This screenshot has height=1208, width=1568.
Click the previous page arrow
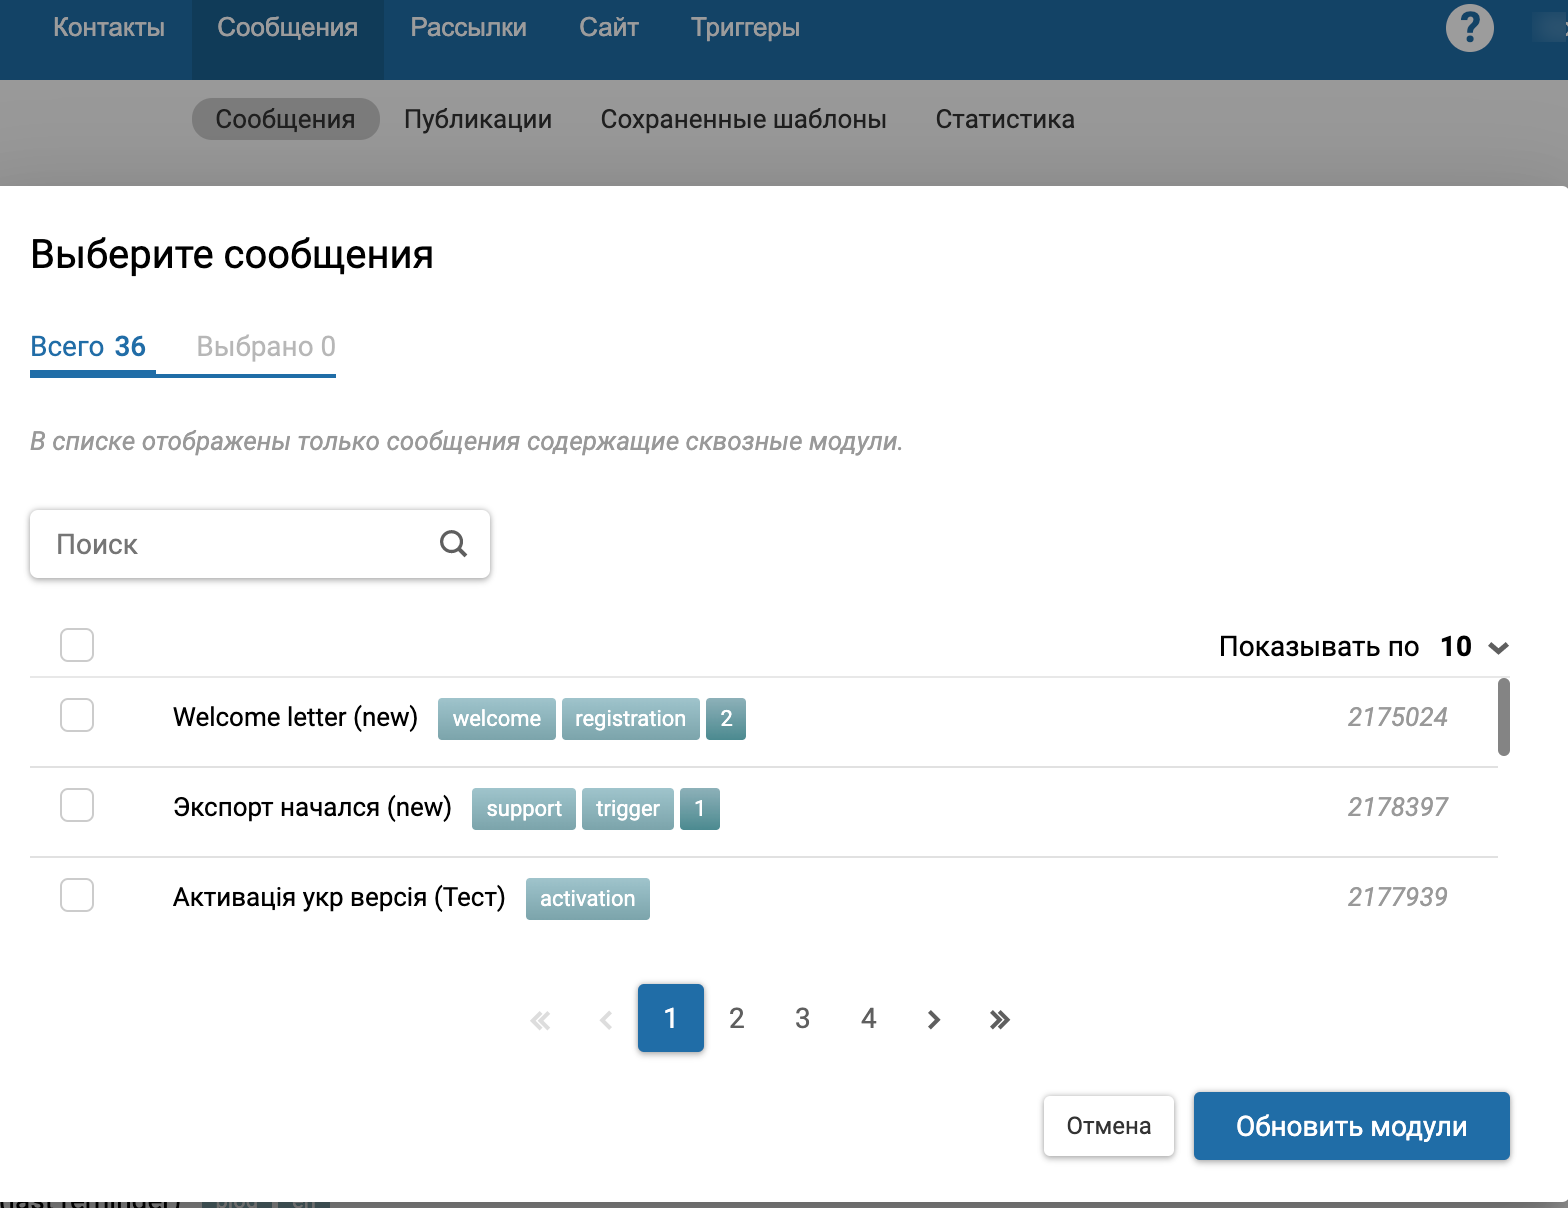[x=606, y=1019]
